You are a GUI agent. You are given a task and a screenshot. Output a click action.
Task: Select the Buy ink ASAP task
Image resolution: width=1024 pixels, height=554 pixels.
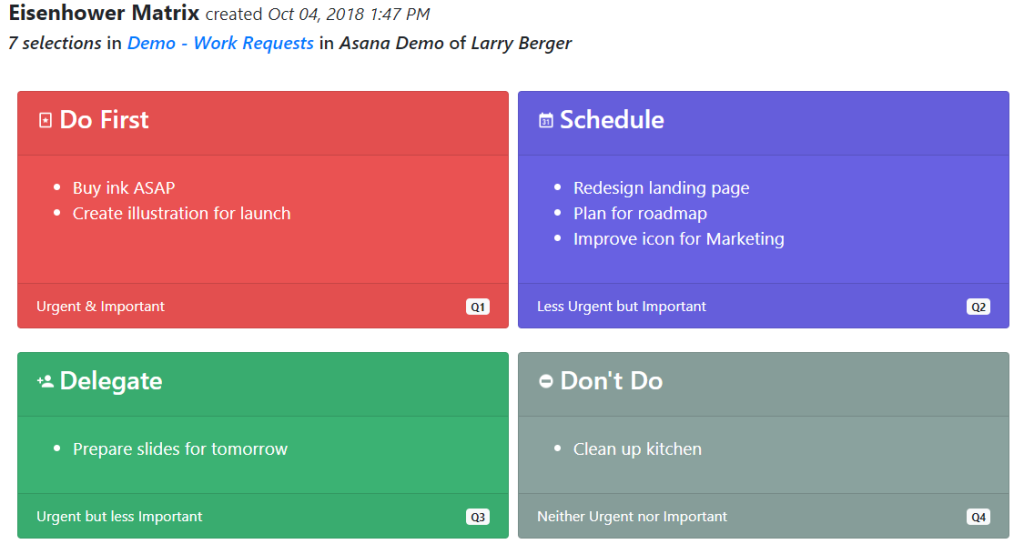pyautogui.click(x=123, y=188)
